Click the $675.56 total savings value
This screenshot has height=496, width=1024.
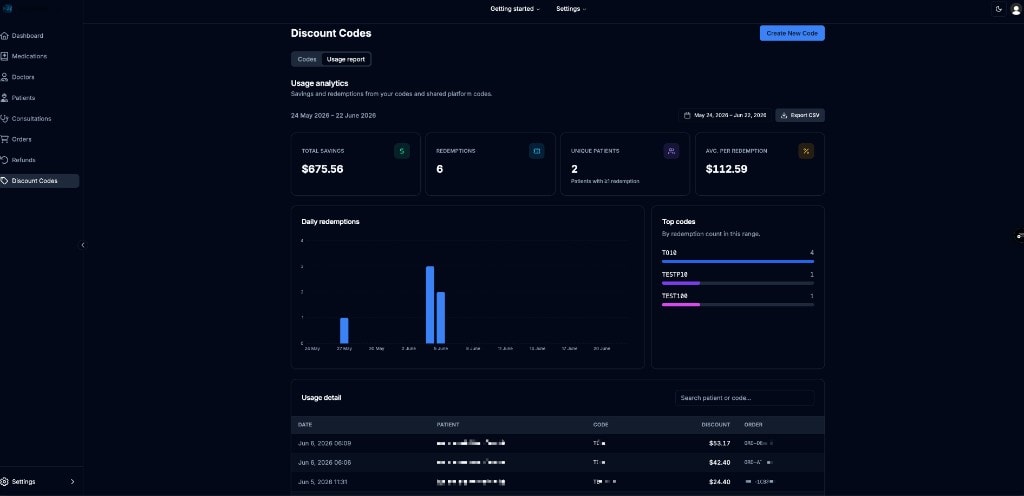point(322,169)
